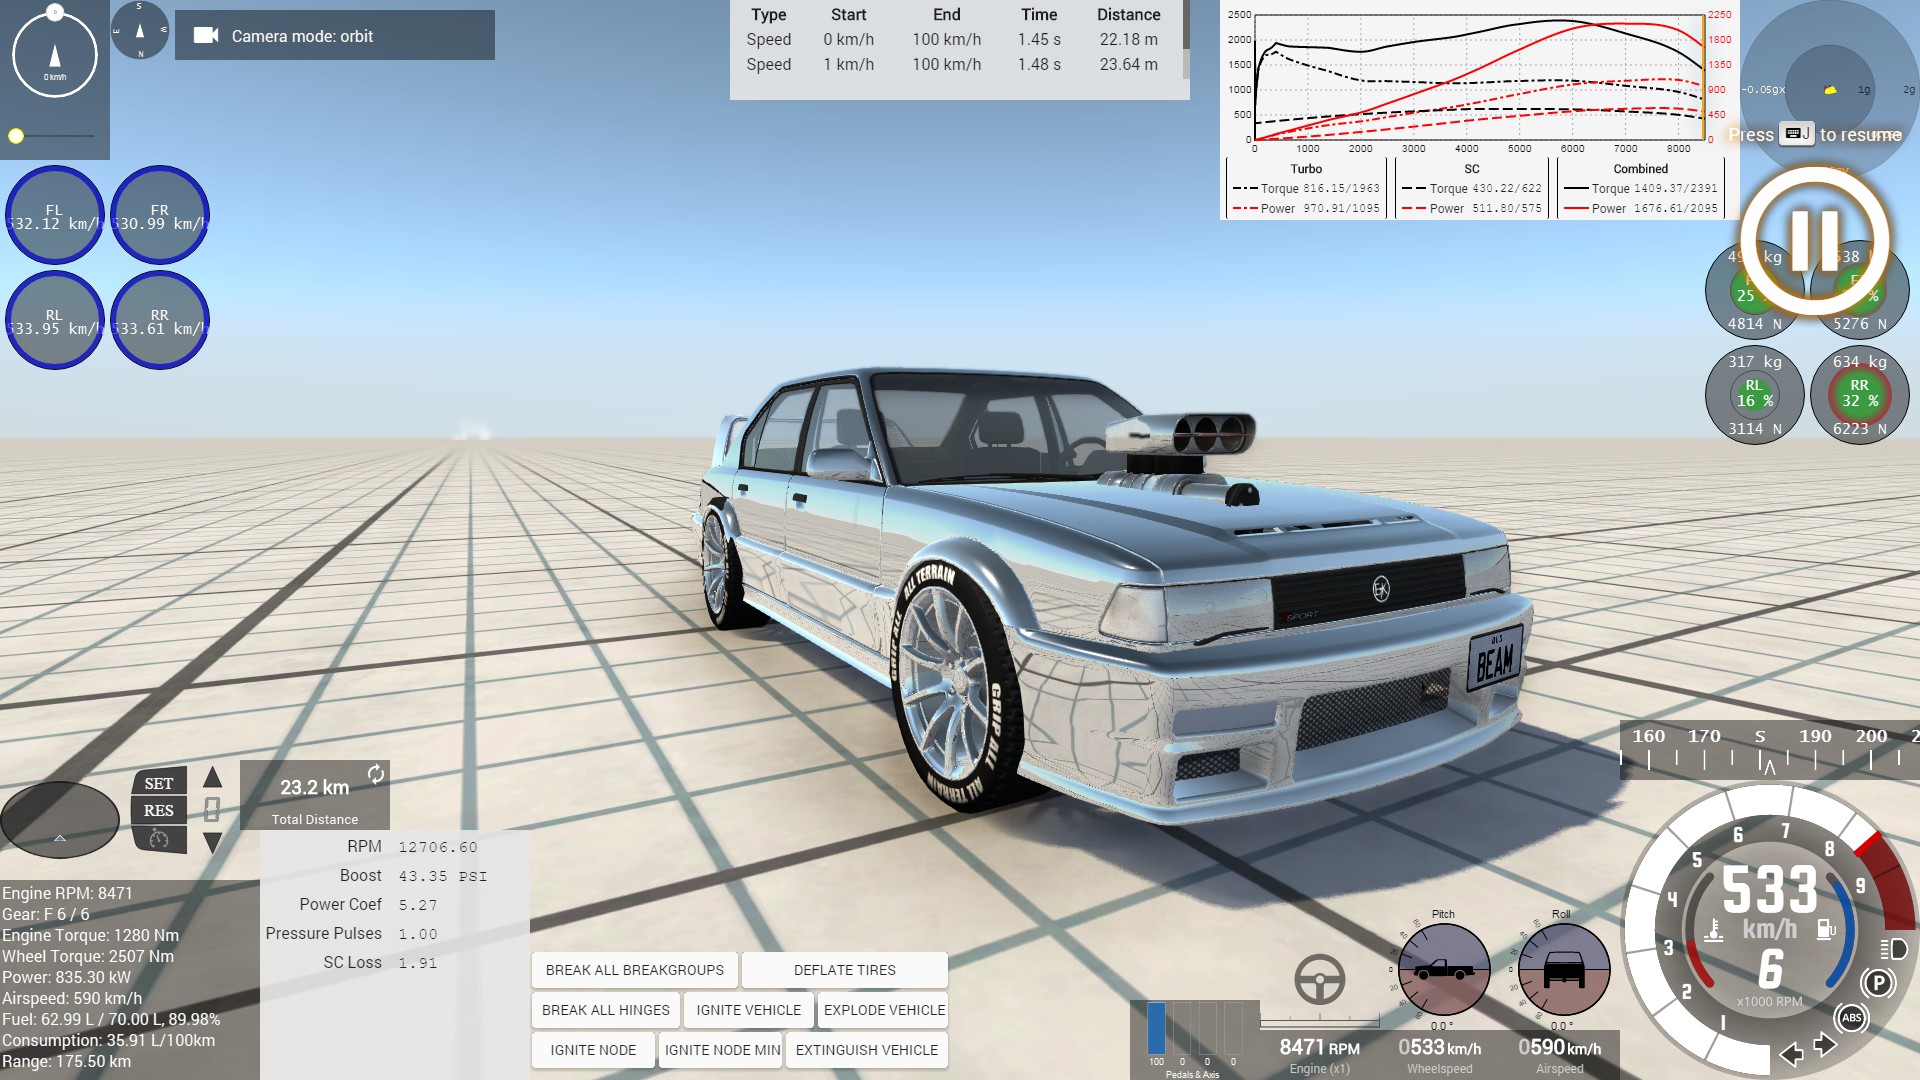Click the 533 km/h digital speed readout
The height and width of the screenshot is (1080, 1920).
pyautogui.click(x=1769, y=890)
